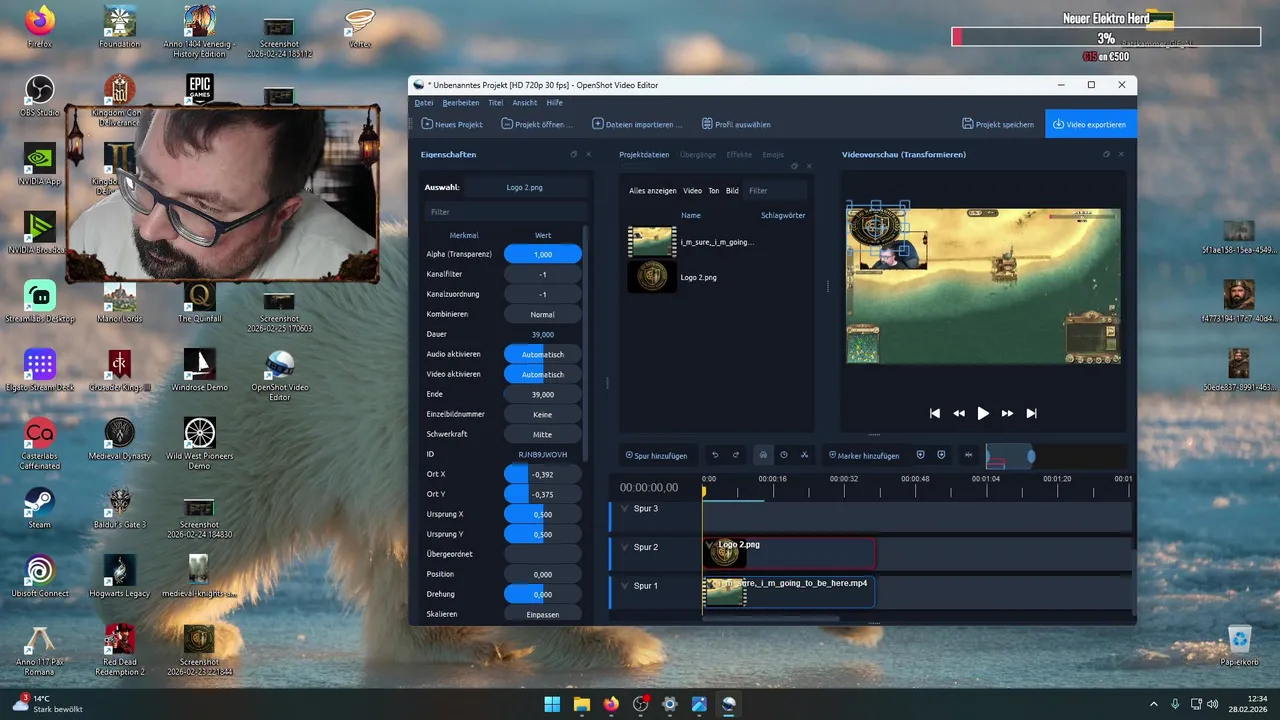The image size is (1280, 720).
Task: Click the Schwerkraft Mitte value
Action: click(543, 434)
